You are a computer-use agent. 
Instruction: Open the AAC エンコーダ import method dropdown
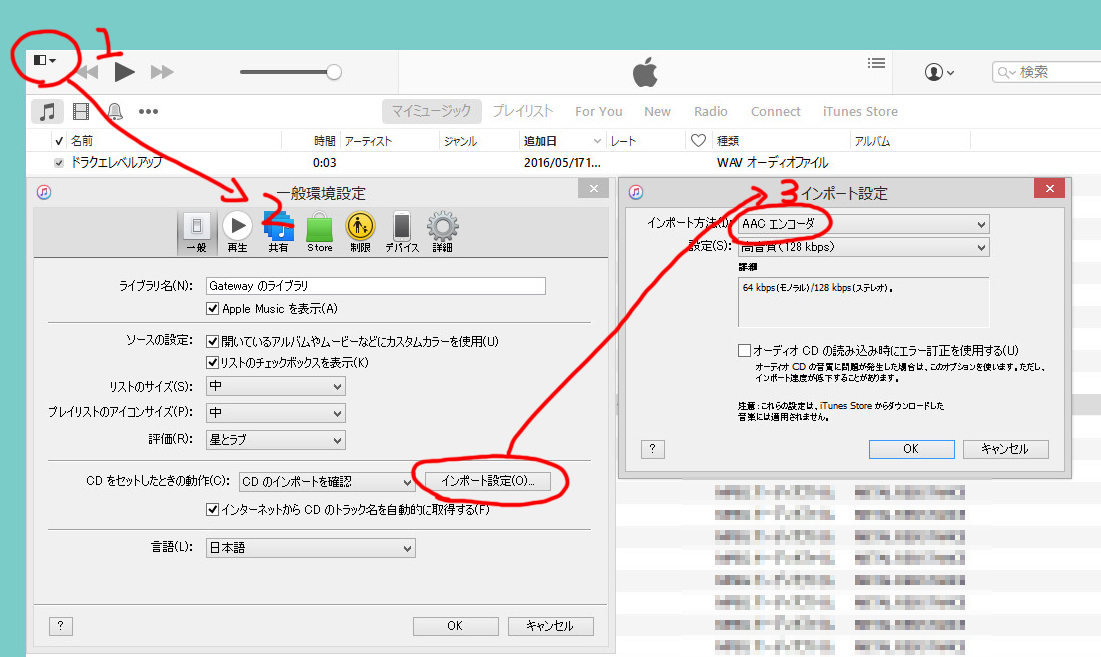click(864, 224)
